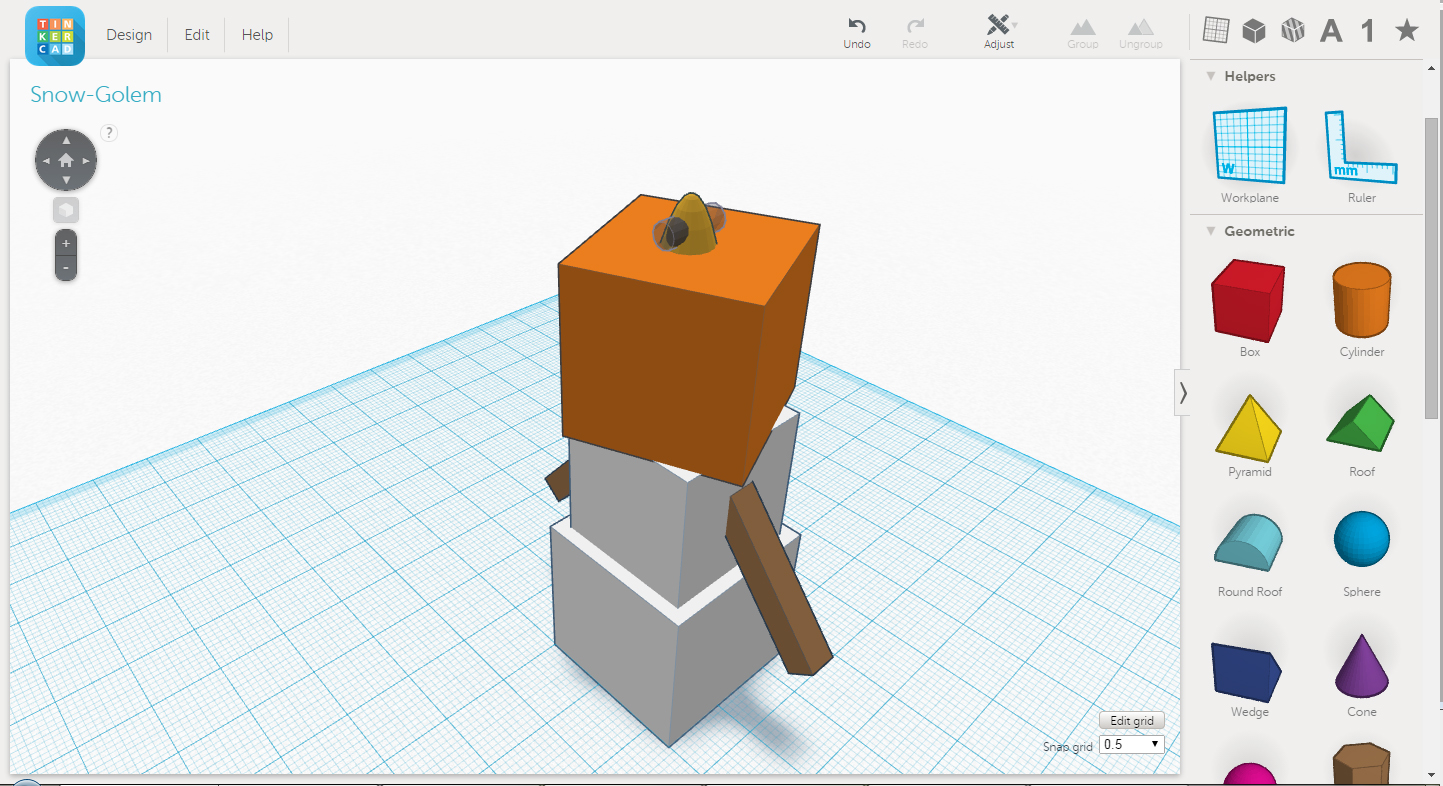Select the blue Sphere shape
Viewport: 1443px width, 786px height.
tap(1361, 555)
